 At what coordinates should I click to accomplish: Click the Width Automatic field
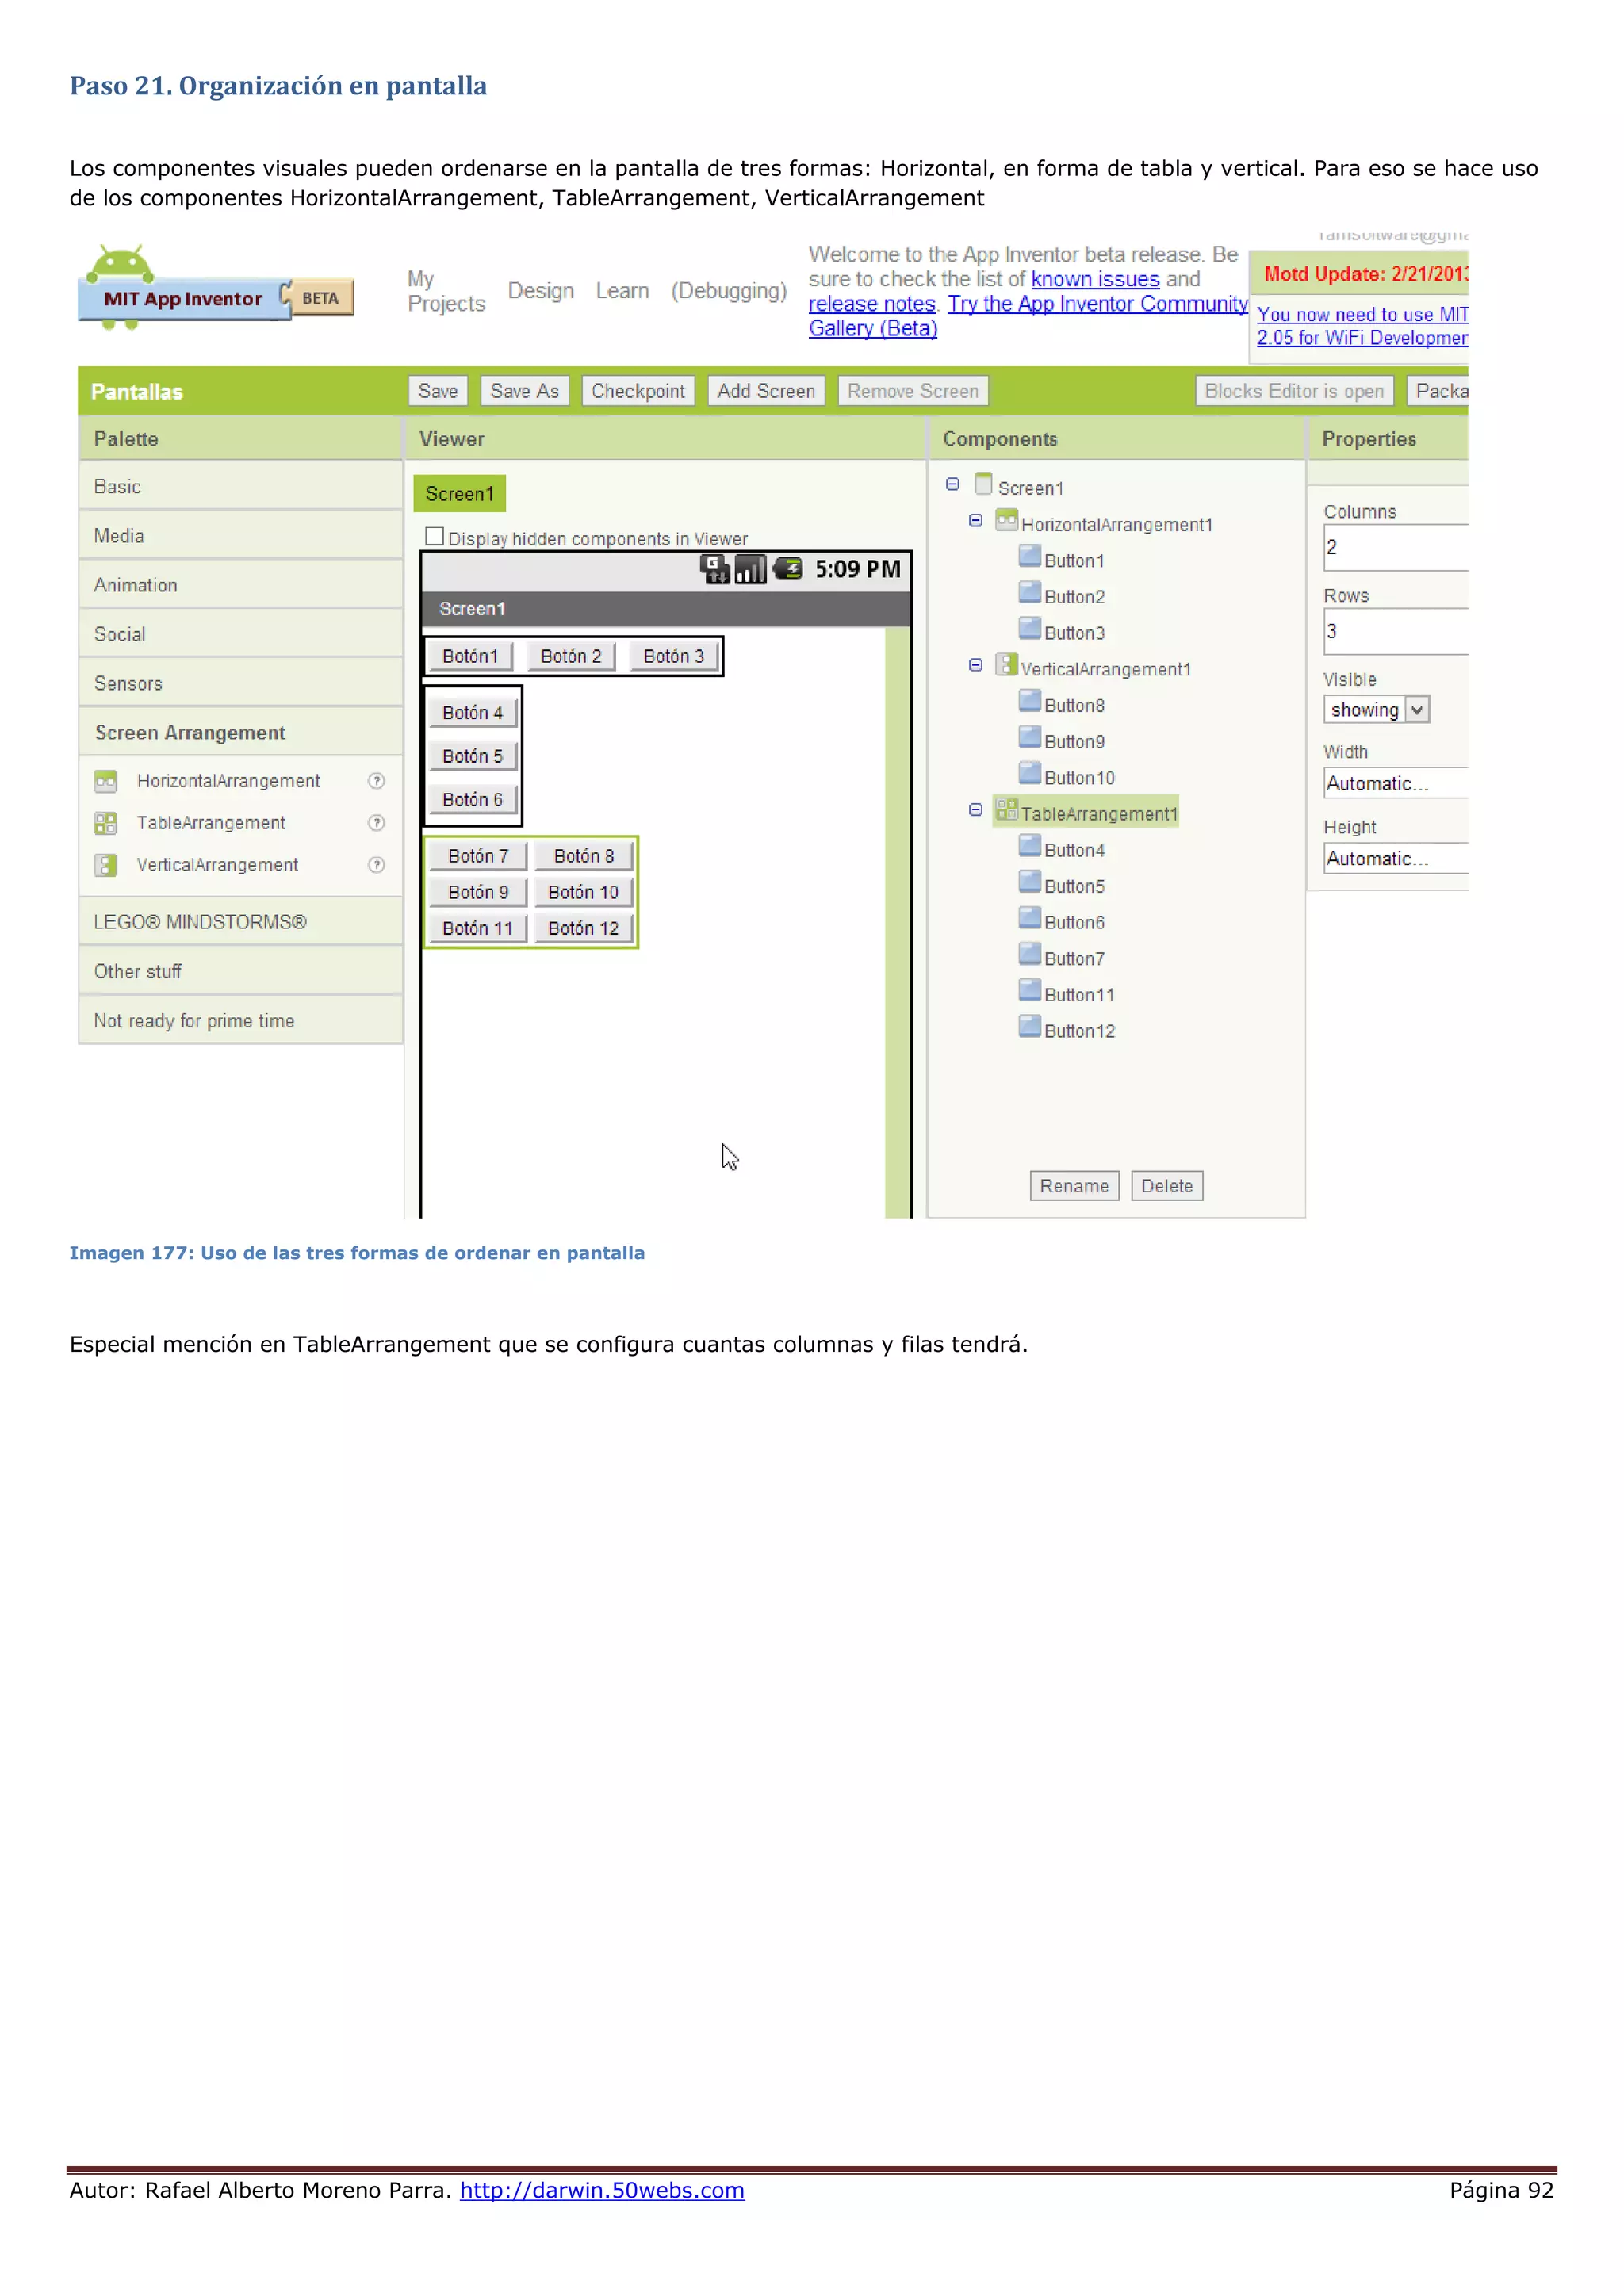point(1396,783)
